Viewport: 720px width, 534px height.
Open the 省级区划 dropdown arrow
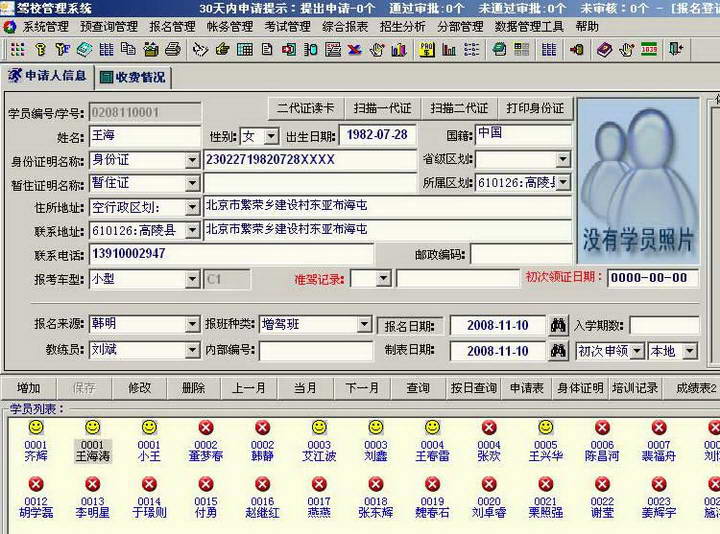tap(563, 159)
